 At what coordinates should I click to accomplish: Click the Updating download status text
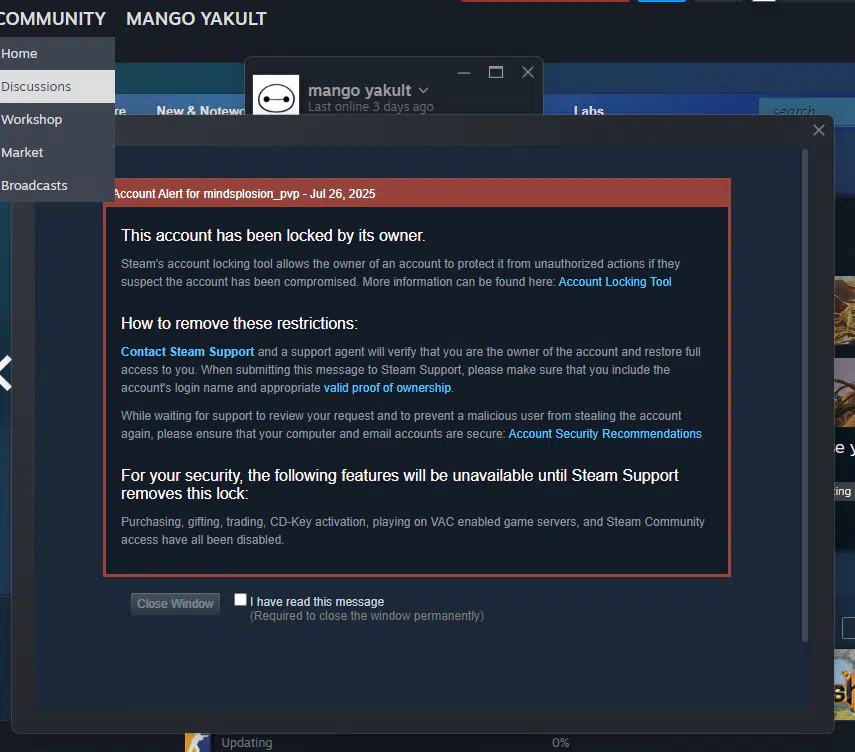[247, 742]
